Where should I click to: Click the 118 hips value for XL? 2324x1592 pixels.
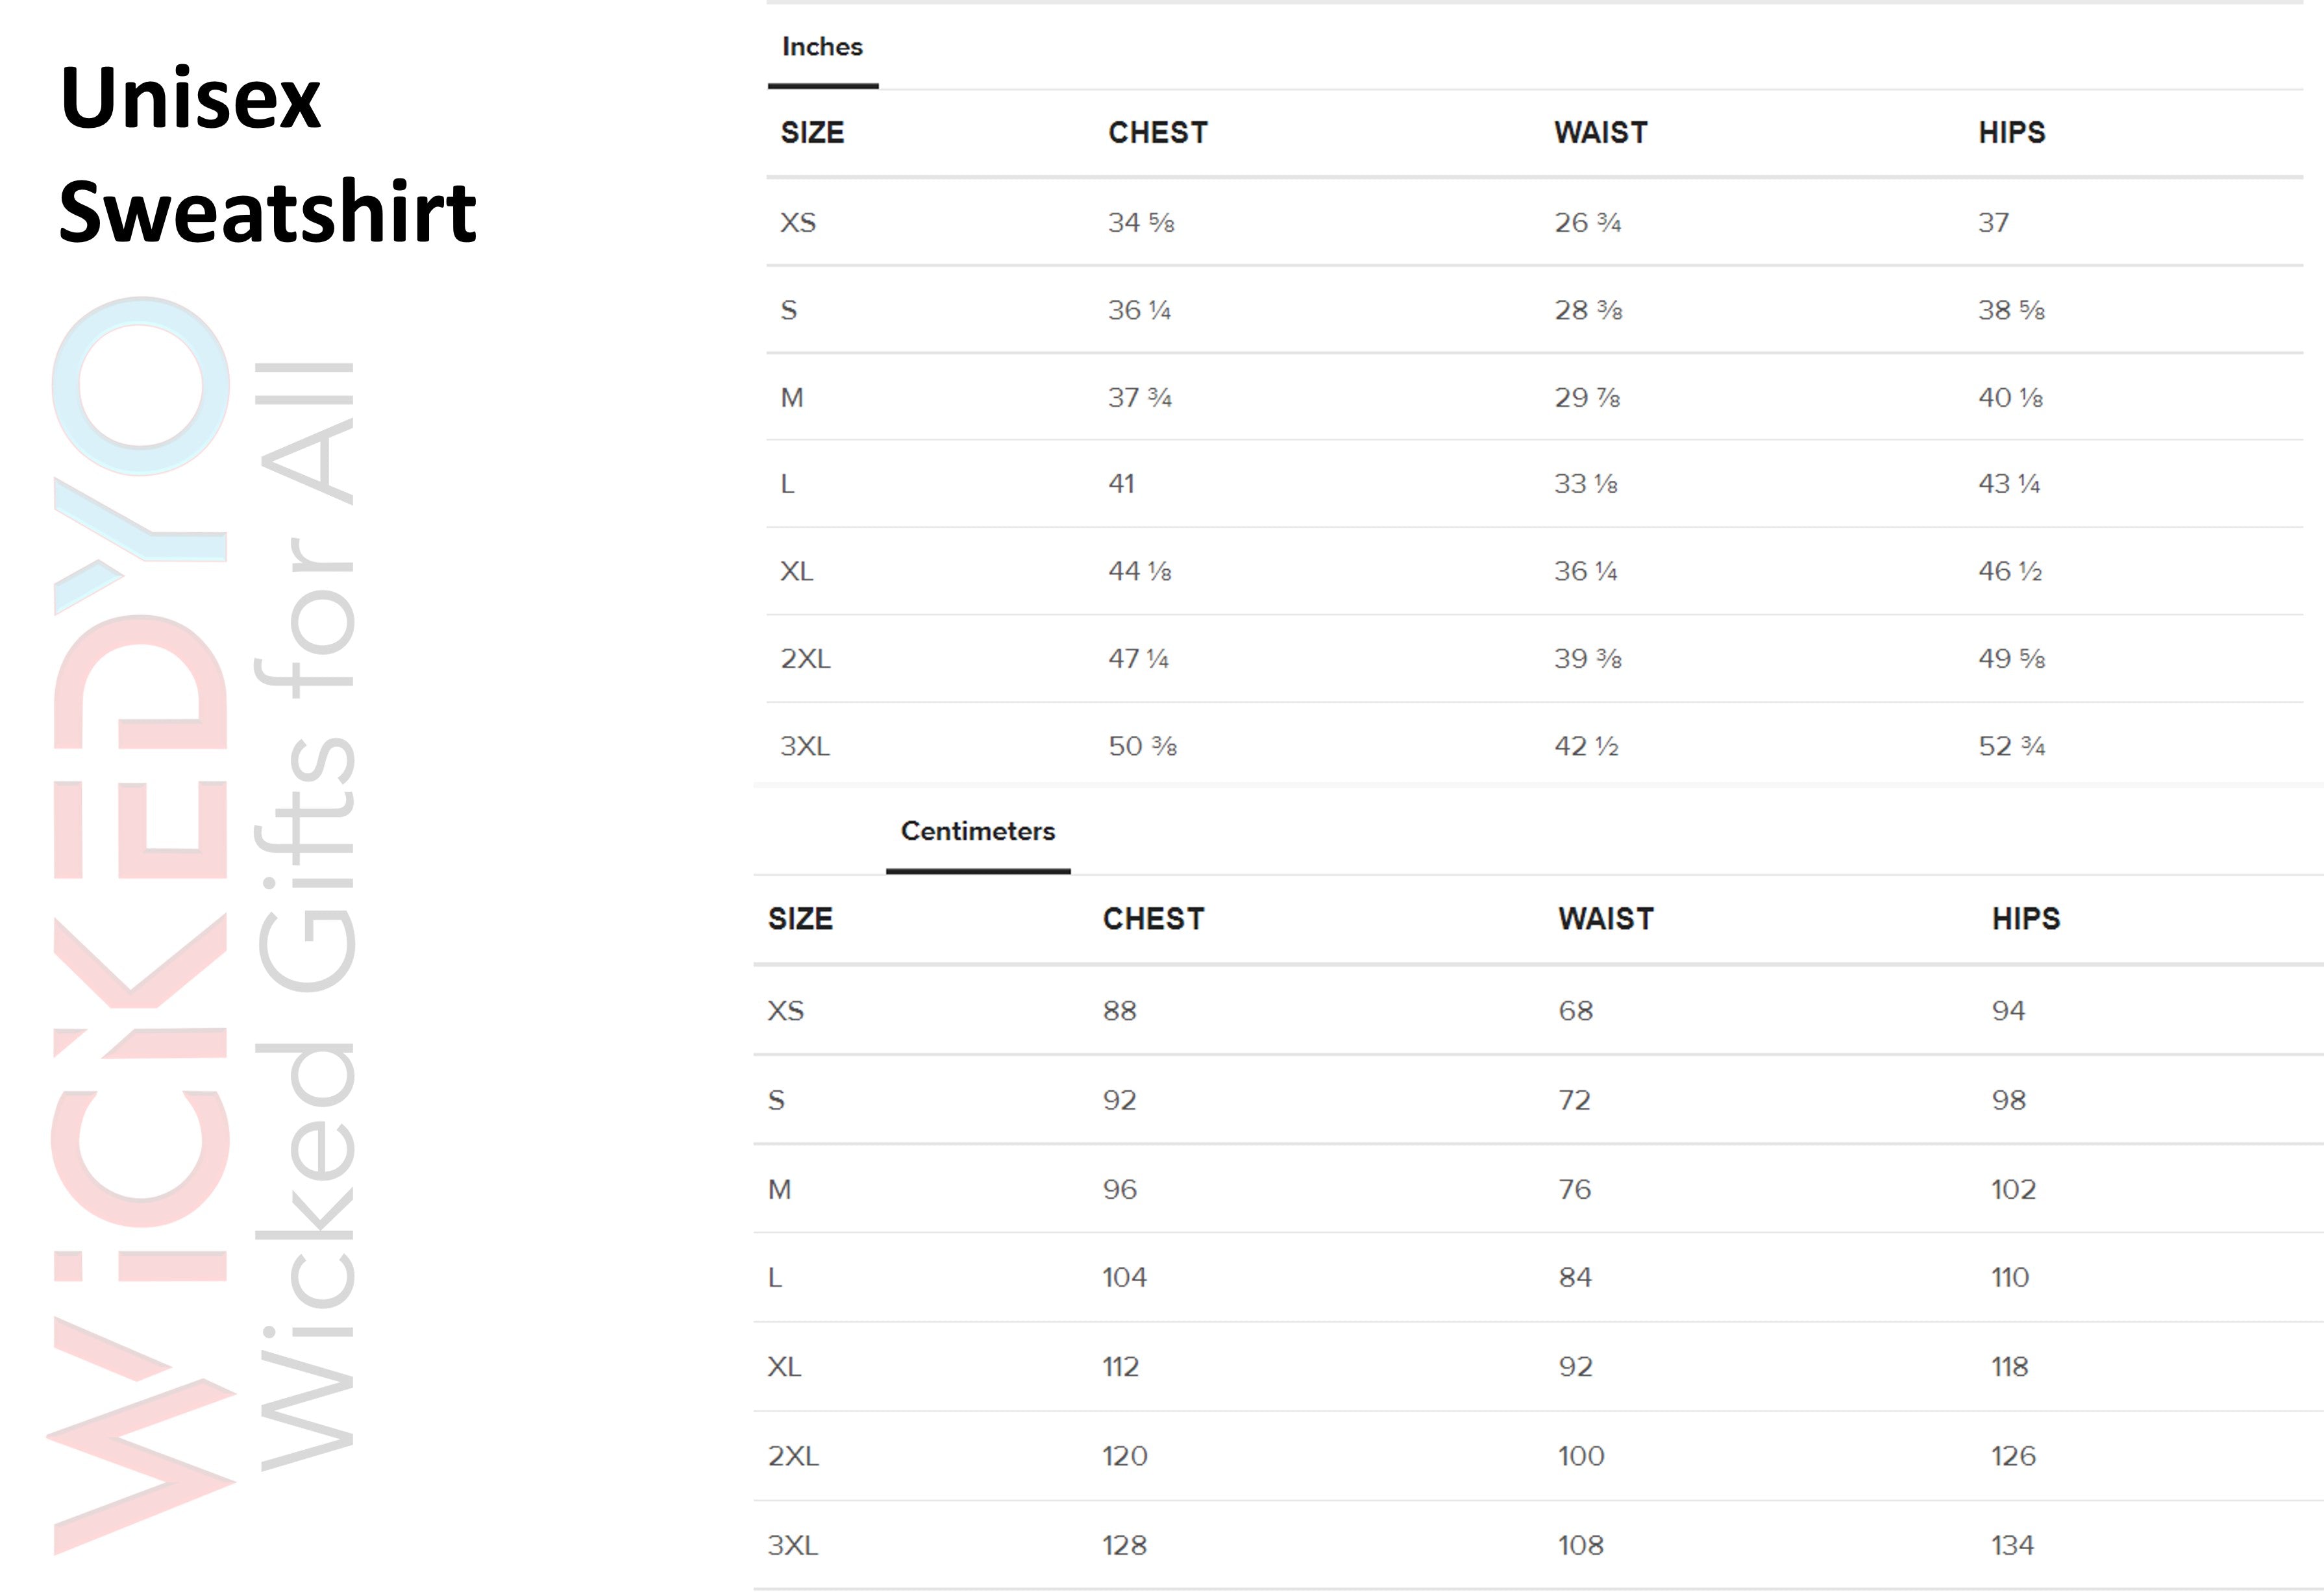[2009, 1367]
